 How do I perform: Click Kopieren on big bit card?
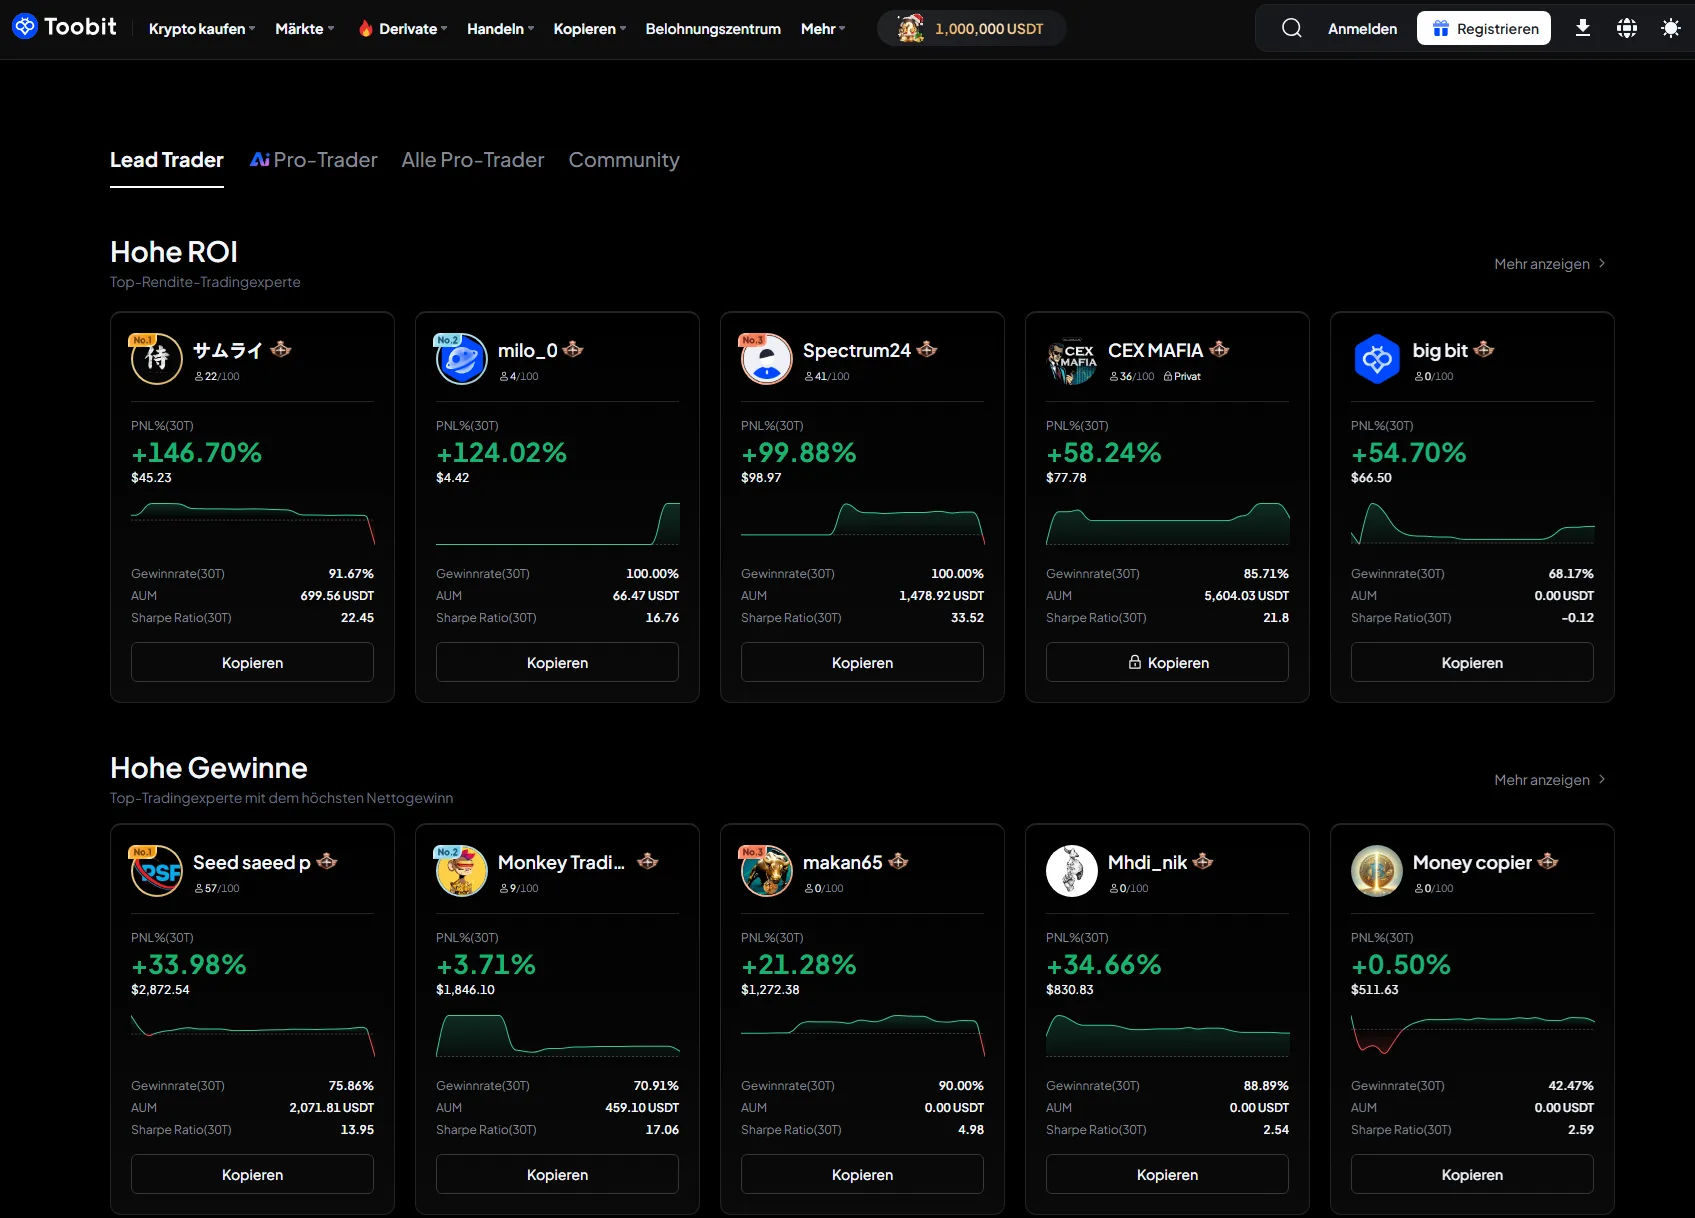[x=1472, y=662]
